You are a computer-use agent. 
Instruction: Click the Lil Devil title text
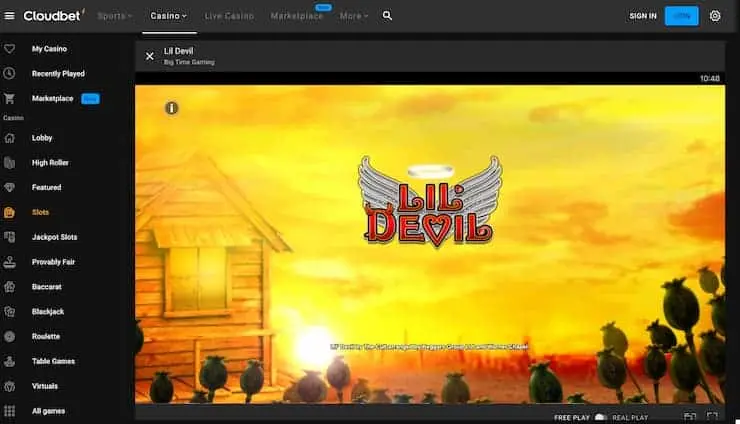(x=178, y=51)
